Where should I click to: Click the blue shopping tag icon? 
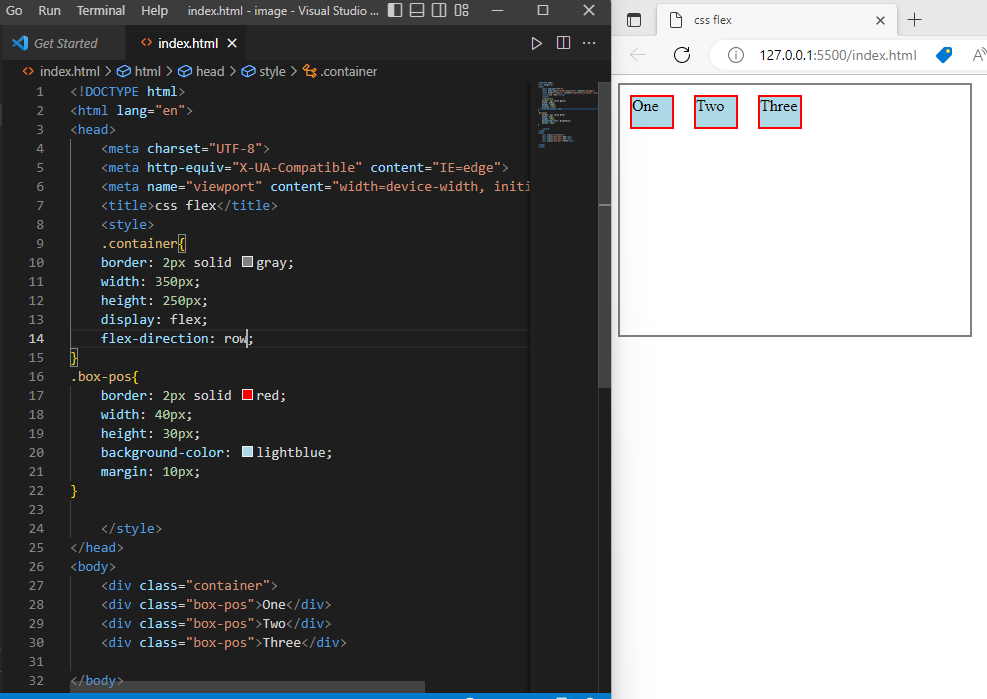coord(944,55)
